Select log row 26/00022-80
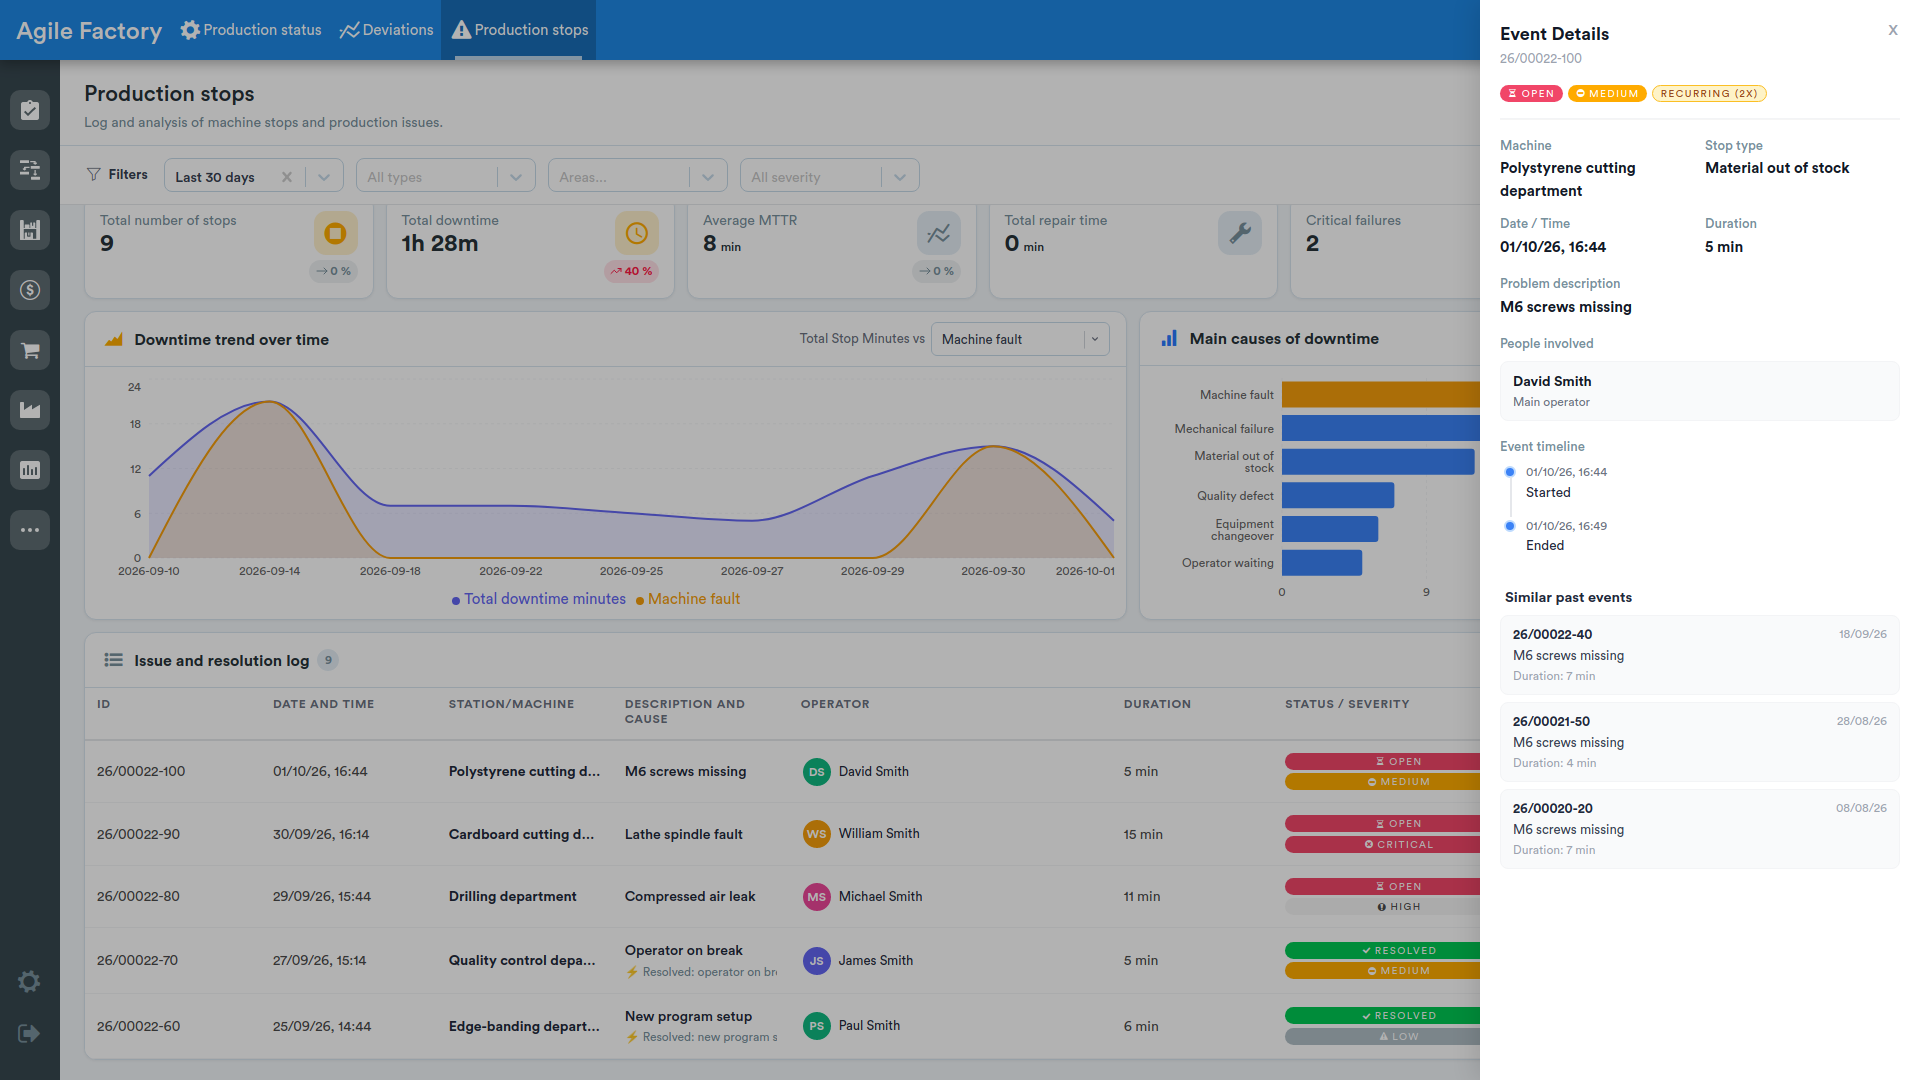Image resolution: width=1920 pixels, height=1080 pixels. coord(782,897)
